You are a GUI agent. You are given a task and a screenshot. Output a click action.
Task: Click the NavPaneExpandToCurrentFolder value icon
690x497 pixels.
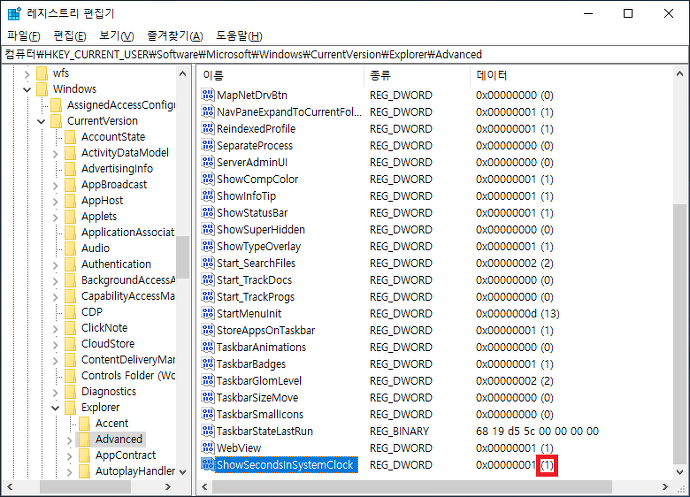208,111
